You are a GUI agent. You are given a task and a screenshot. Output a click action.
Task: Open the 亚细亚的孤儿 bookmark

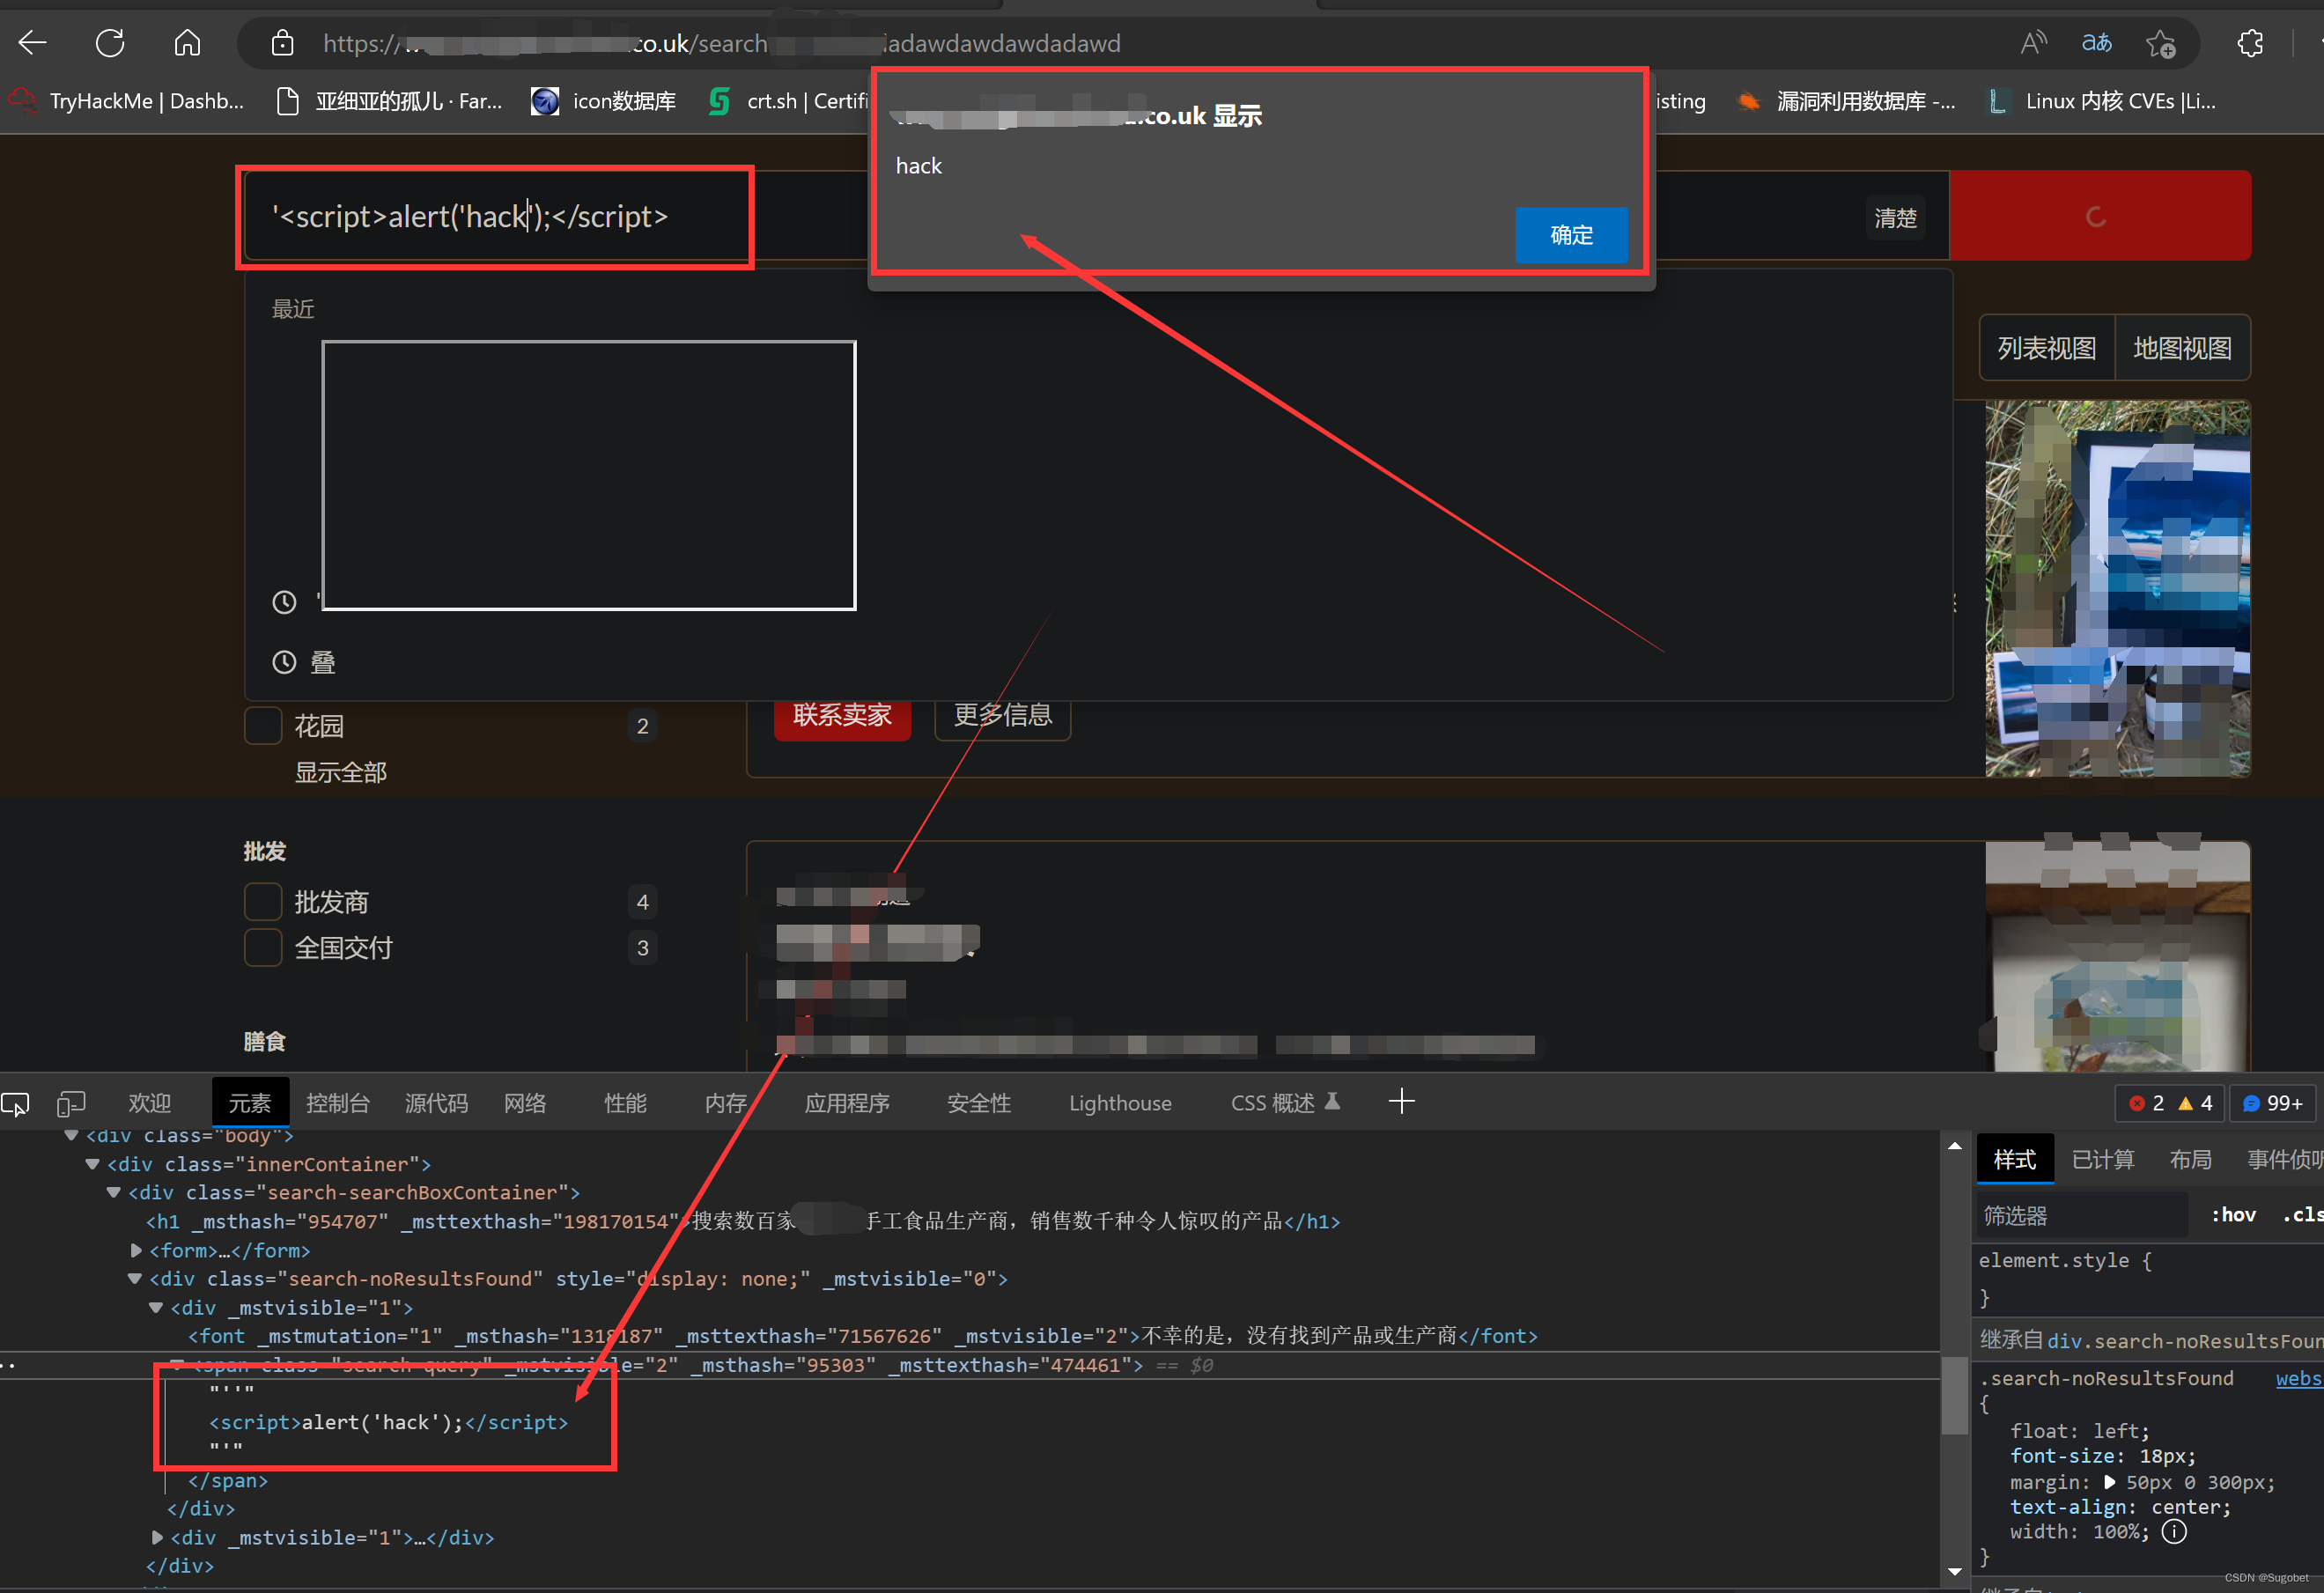point(389,101)
